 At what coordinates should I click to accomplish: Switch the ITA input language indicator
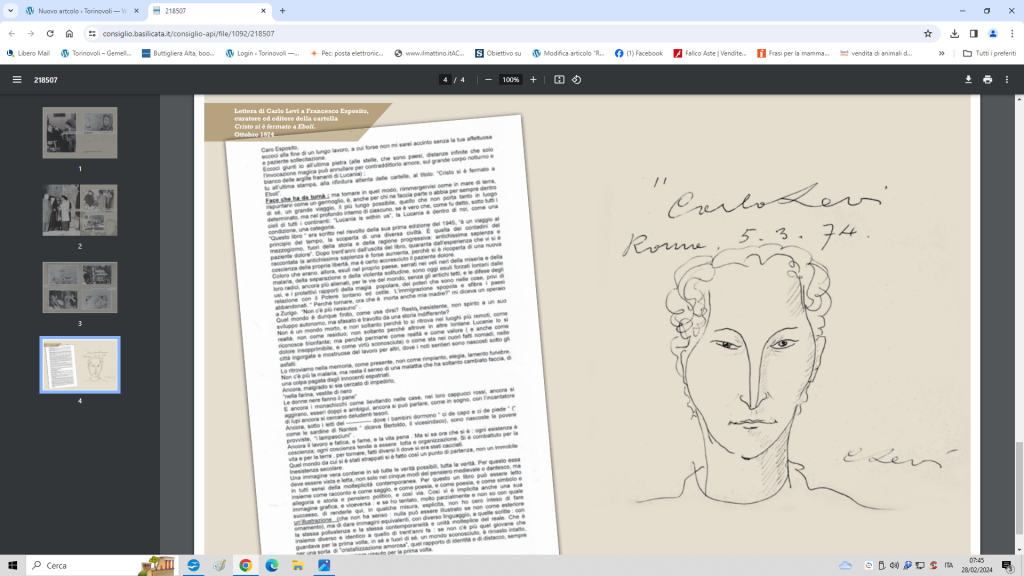tap(948, 565)
